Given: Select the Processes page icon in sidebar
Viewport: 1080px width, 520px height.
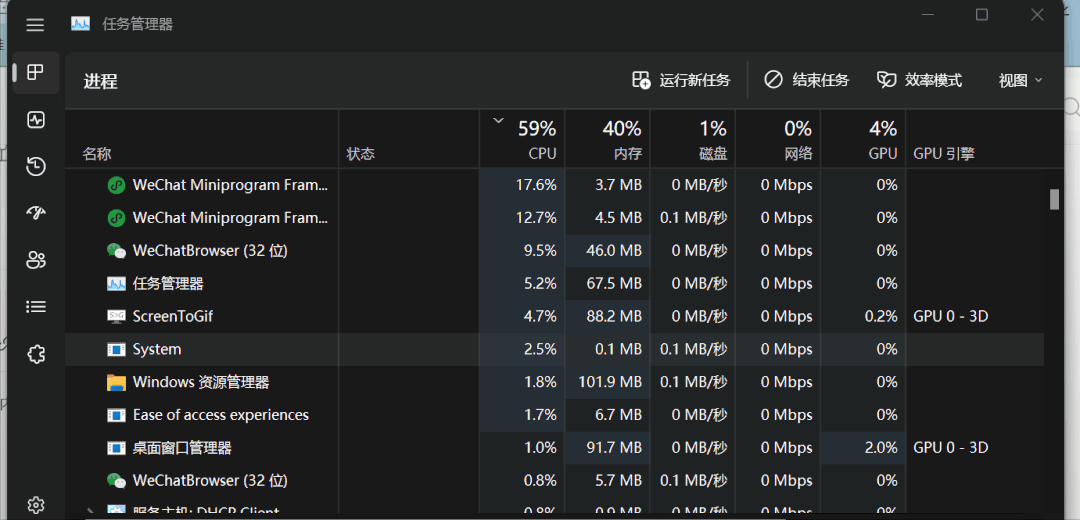Looking at the screenshot, I should tap(35, 72).
